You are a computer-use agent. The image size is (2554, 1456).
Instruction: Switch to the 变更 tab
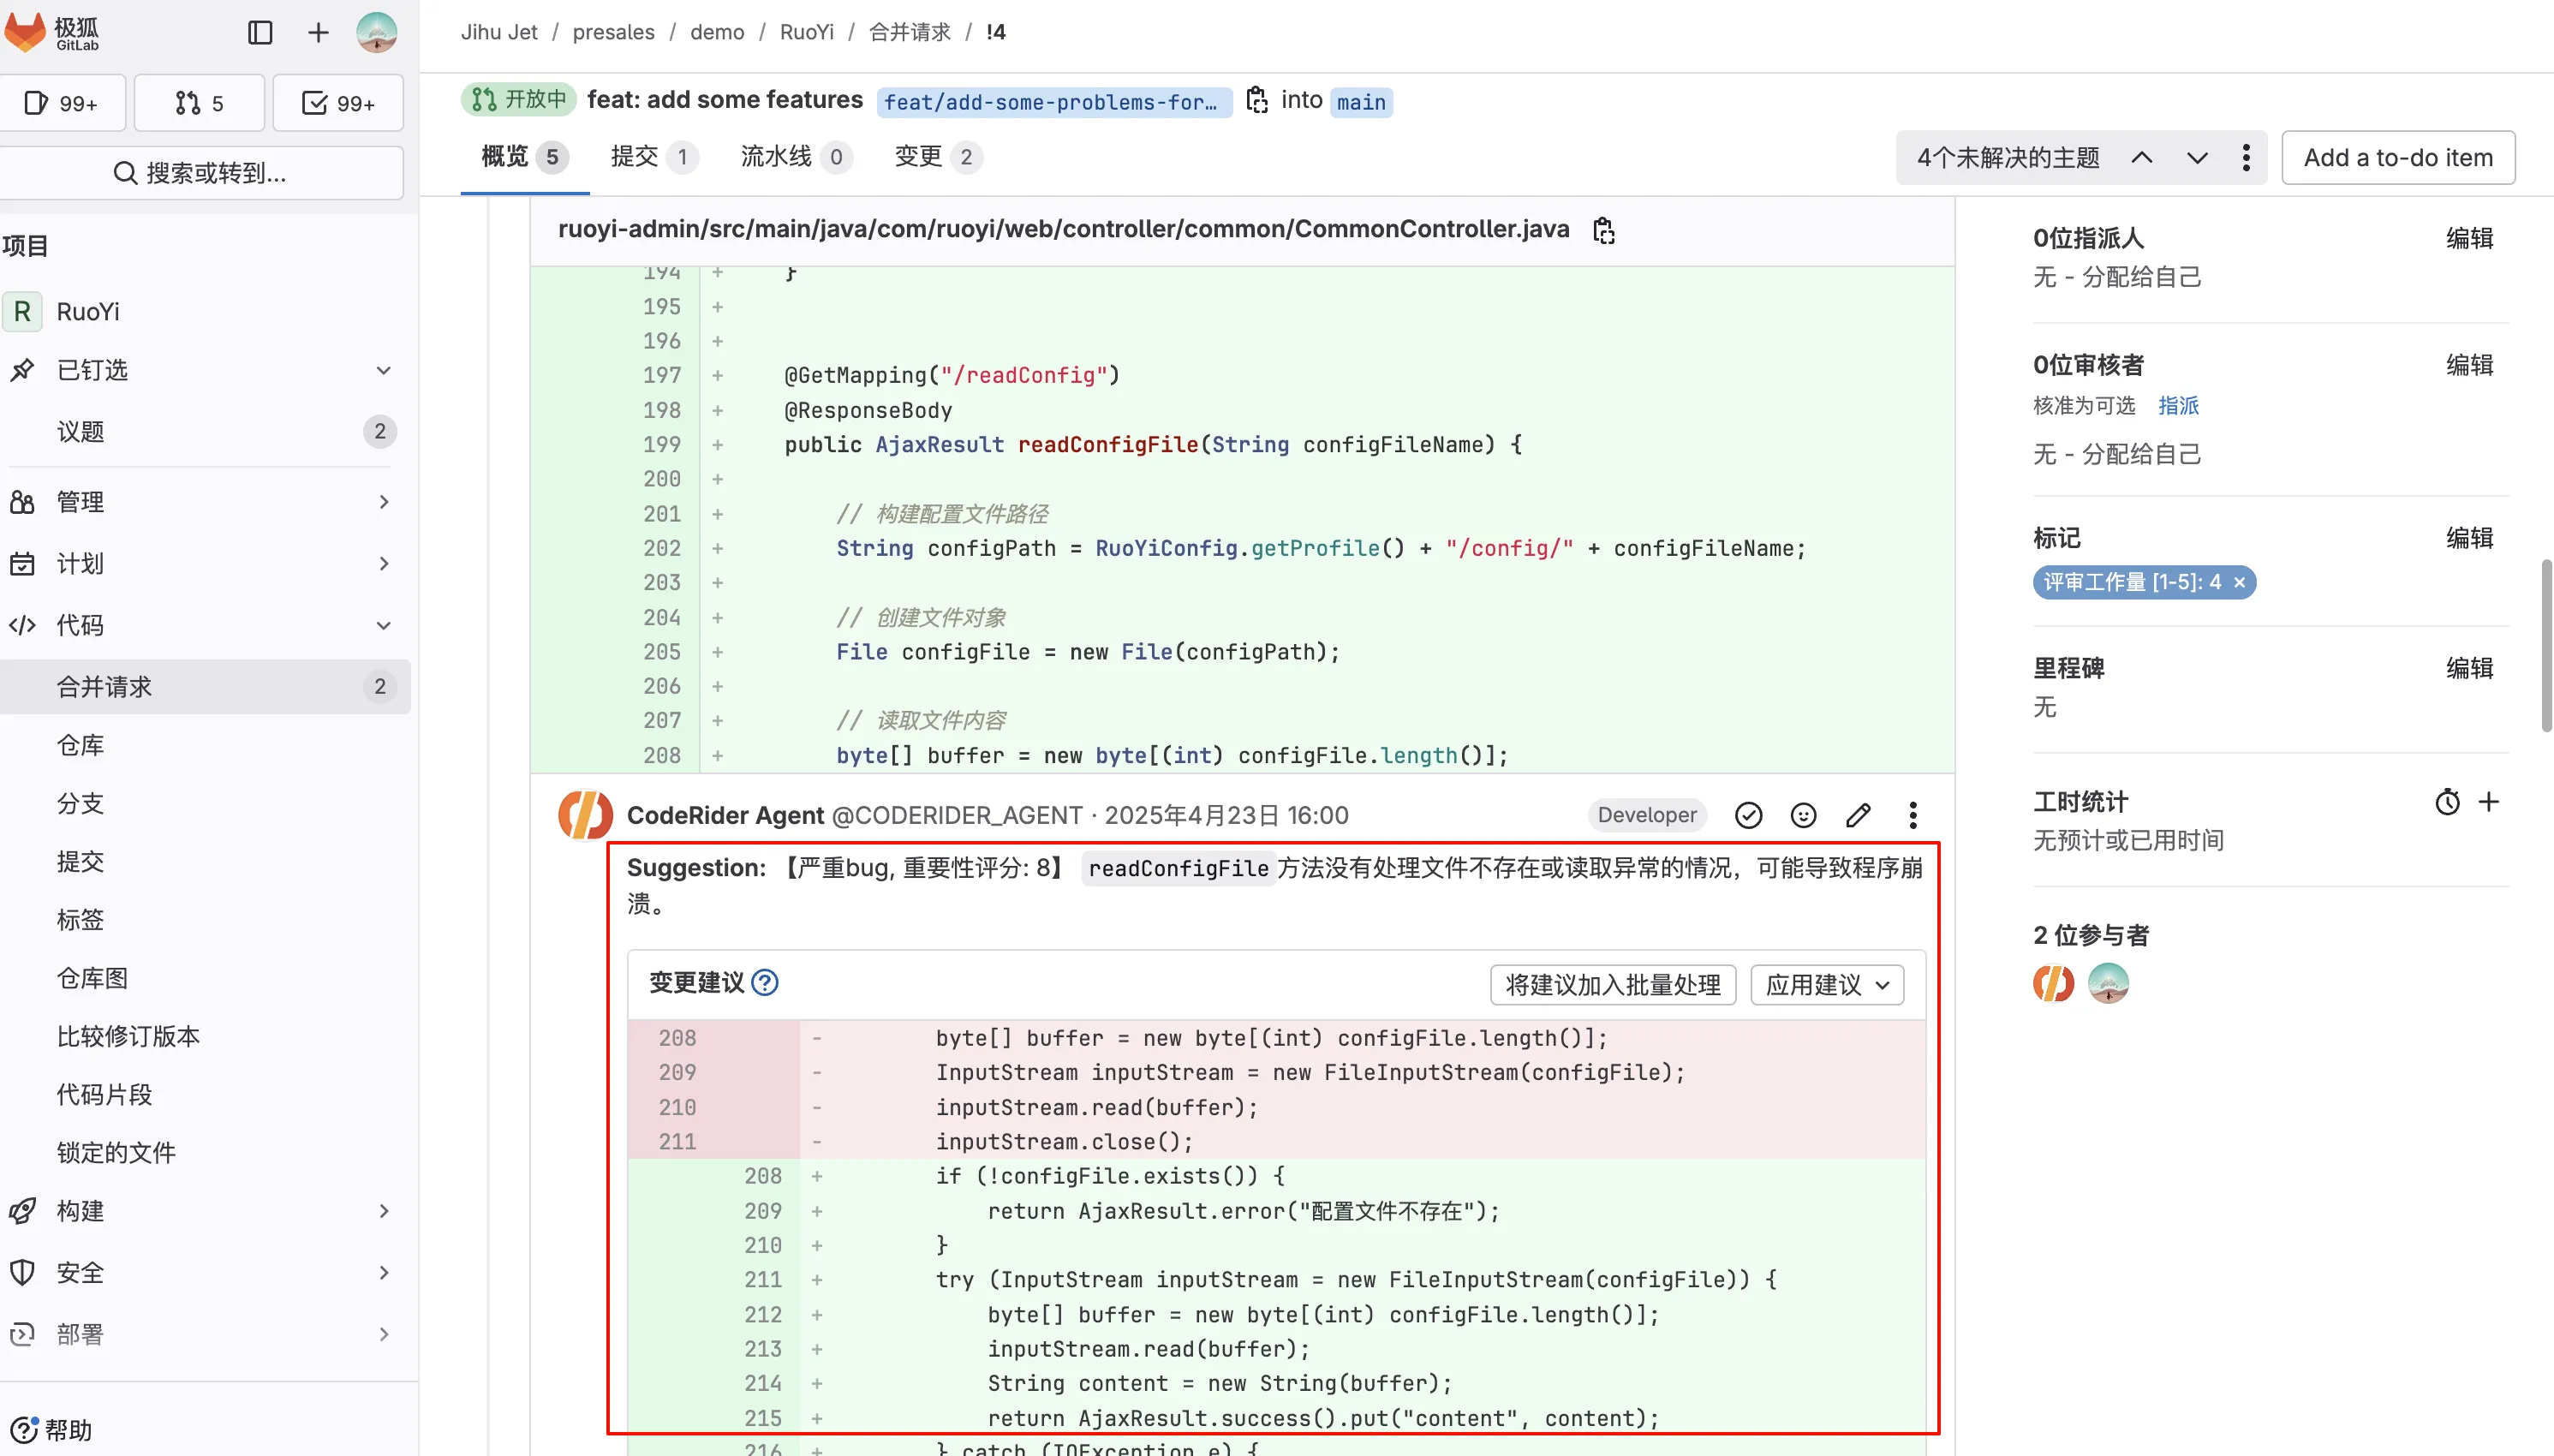pyautogui.click(x=937, y=157)
